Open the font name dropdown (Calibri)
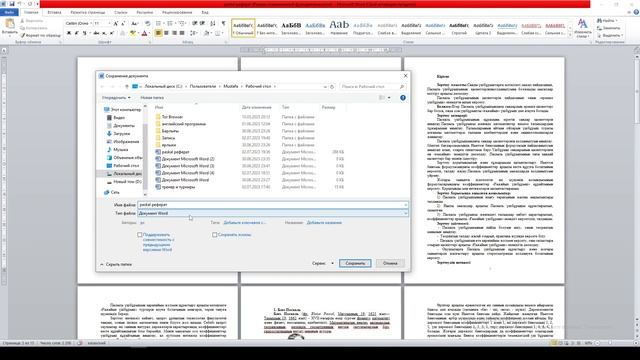This screenshot has height=360, width=640. [x=91, y=24]
